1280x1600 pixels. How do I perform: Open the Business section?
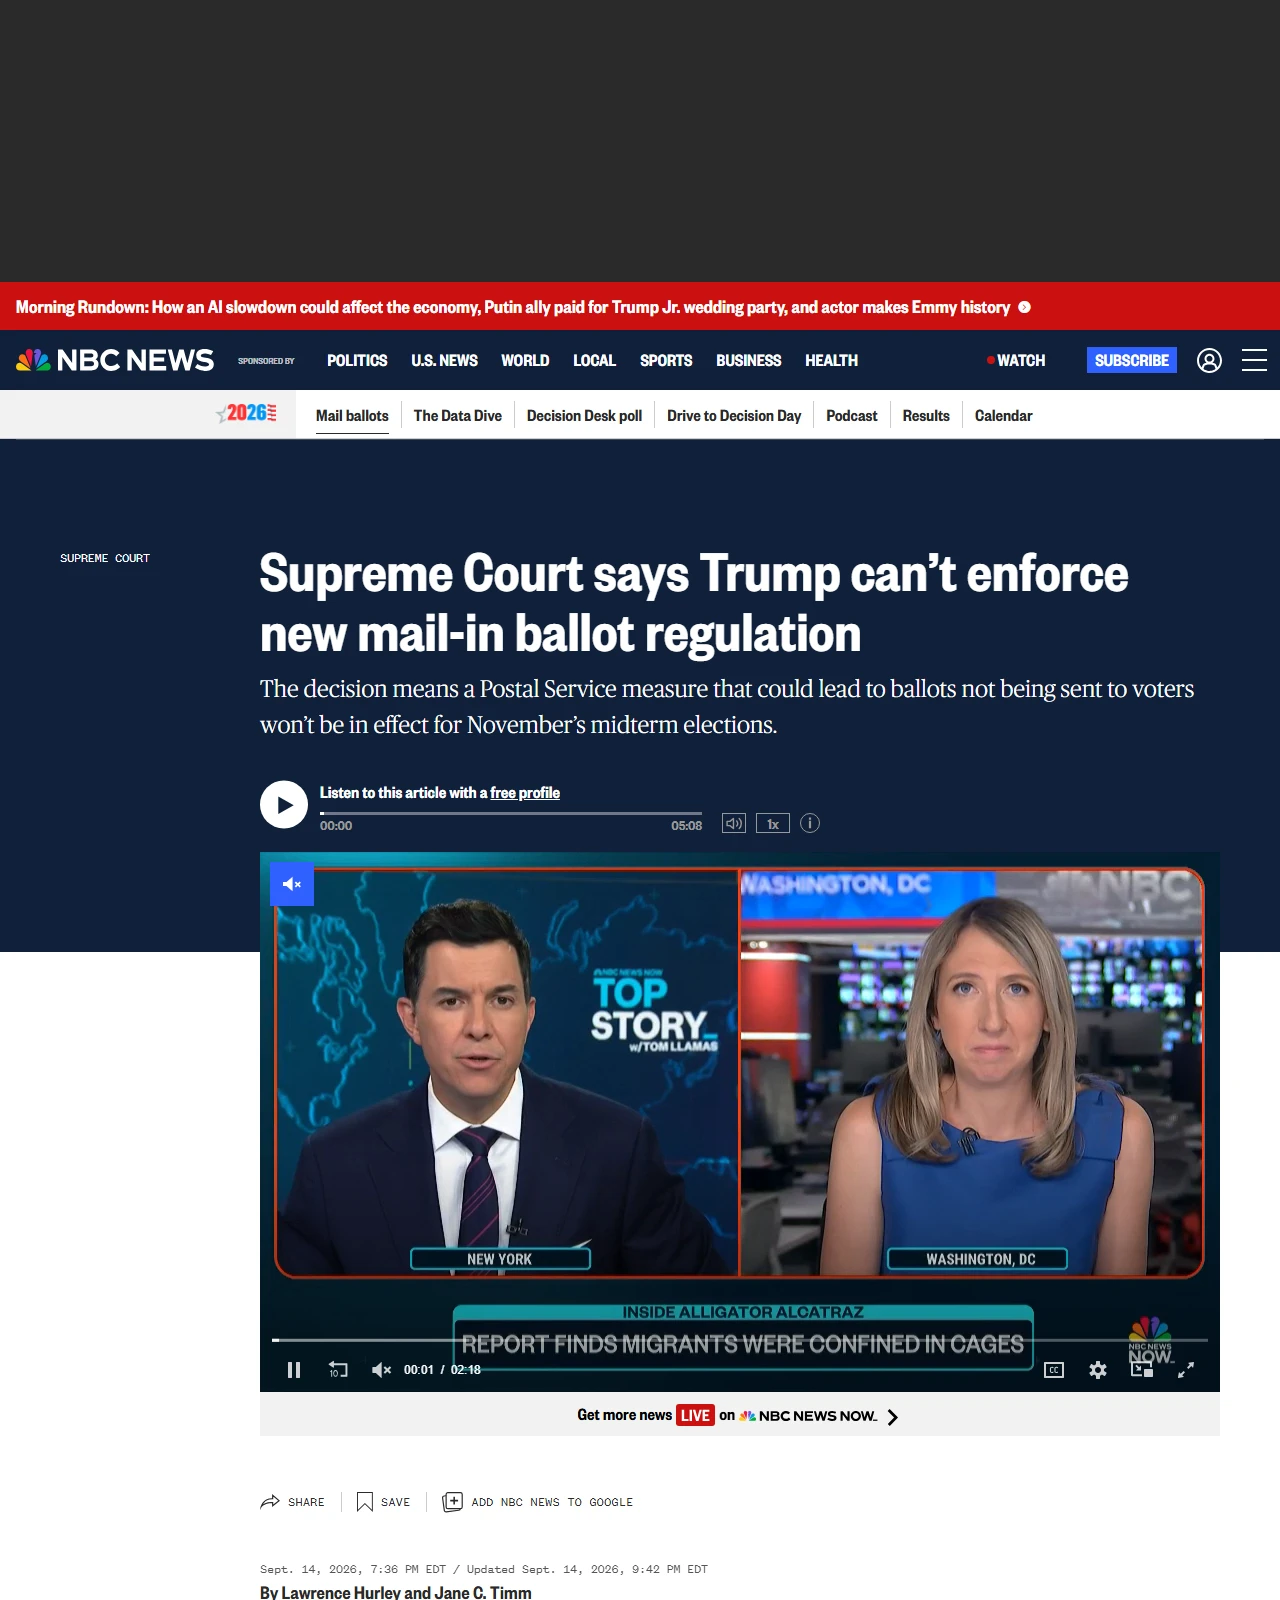pos(748,360)
